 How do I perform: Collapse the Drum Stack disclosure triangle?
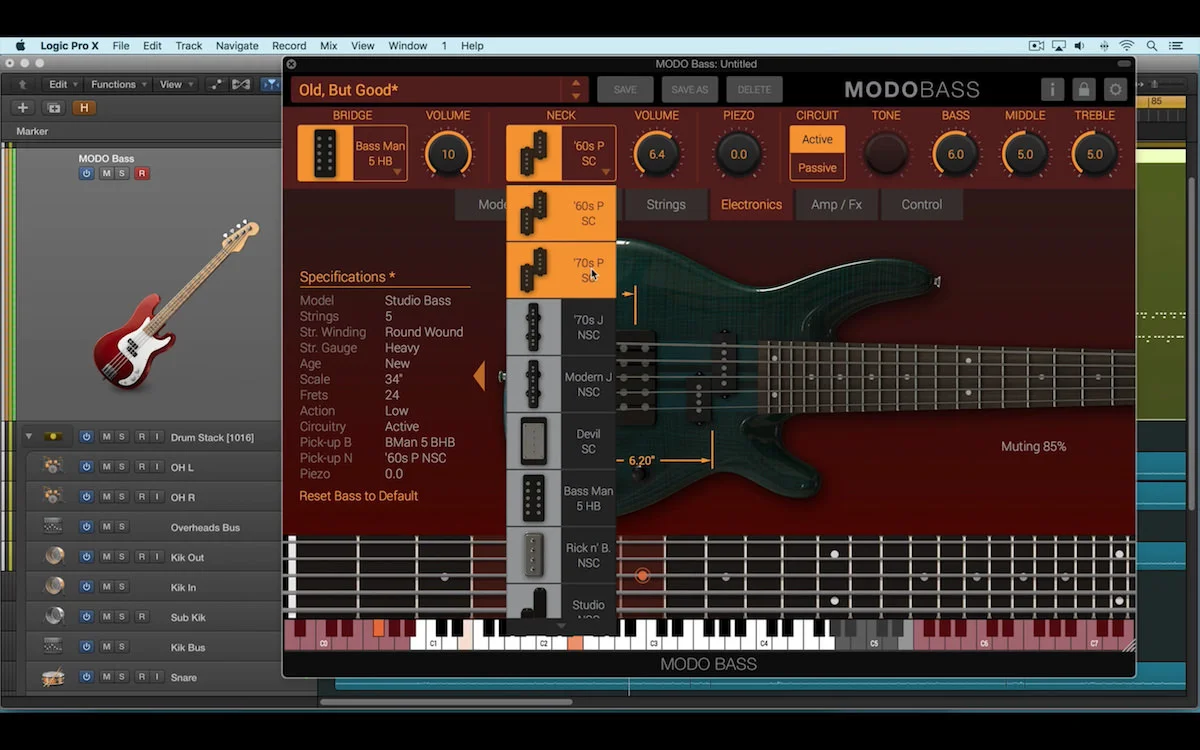[x=28, y=437]
